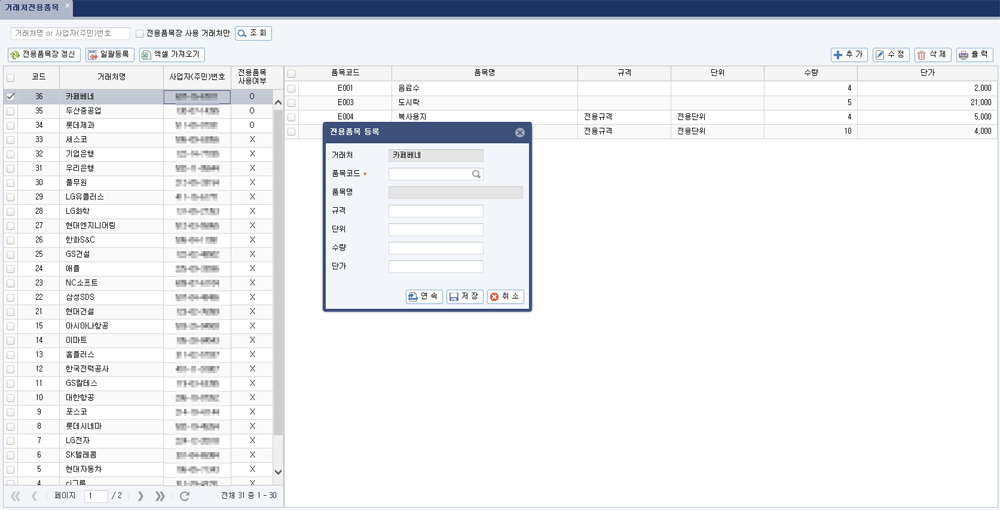This screenshot has height=510, width=1000.
Task: Click scroll up arrow of vendor list
Action: coord(278,102)
